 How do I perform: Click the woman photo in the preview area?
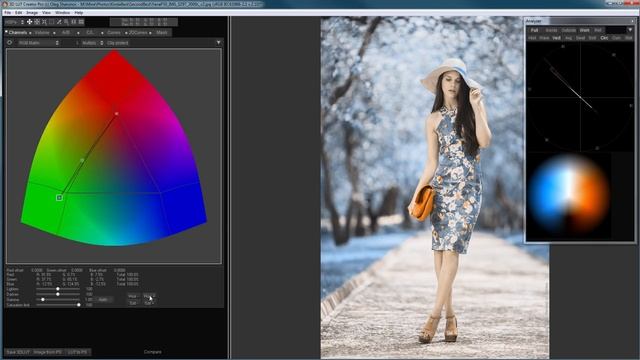(x=435, y=188)
